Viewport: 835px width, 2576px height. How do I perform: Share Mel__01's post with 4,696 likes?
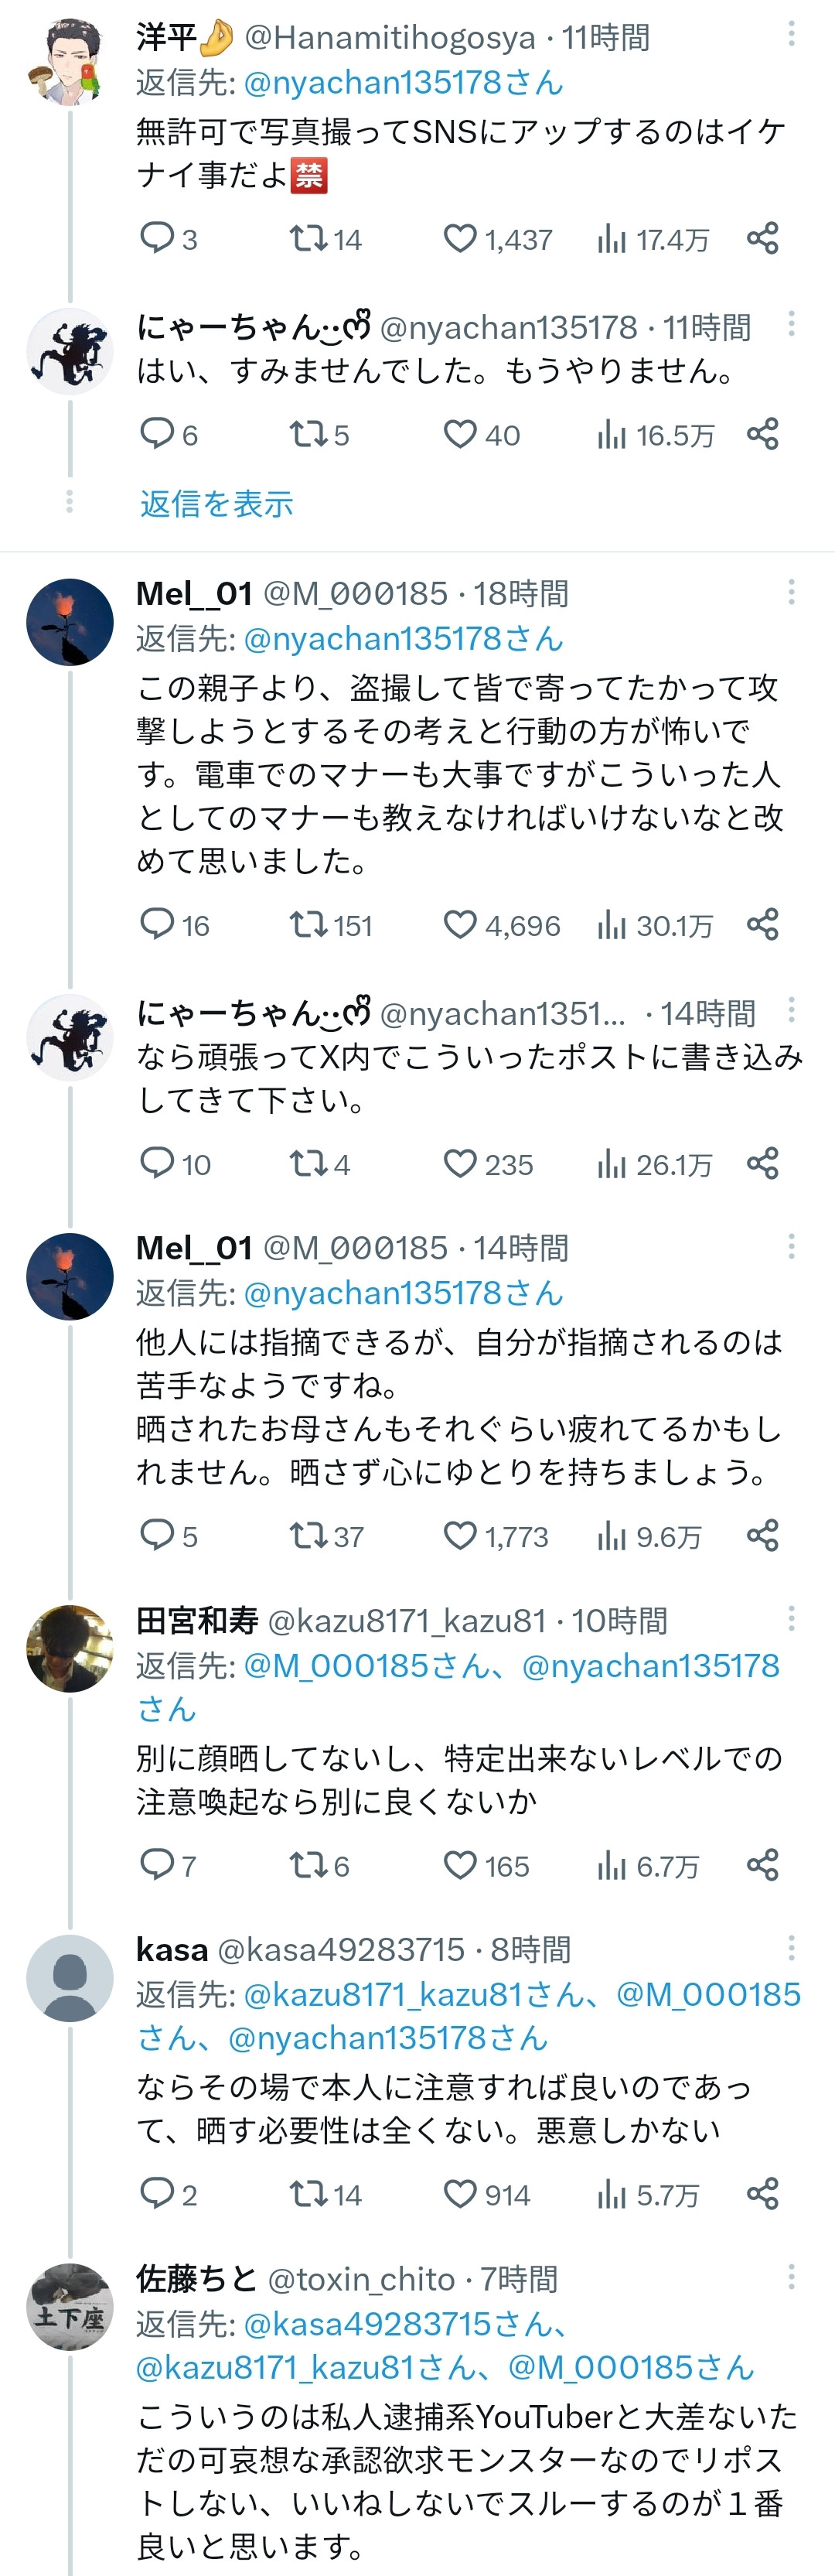click(762, 924)
